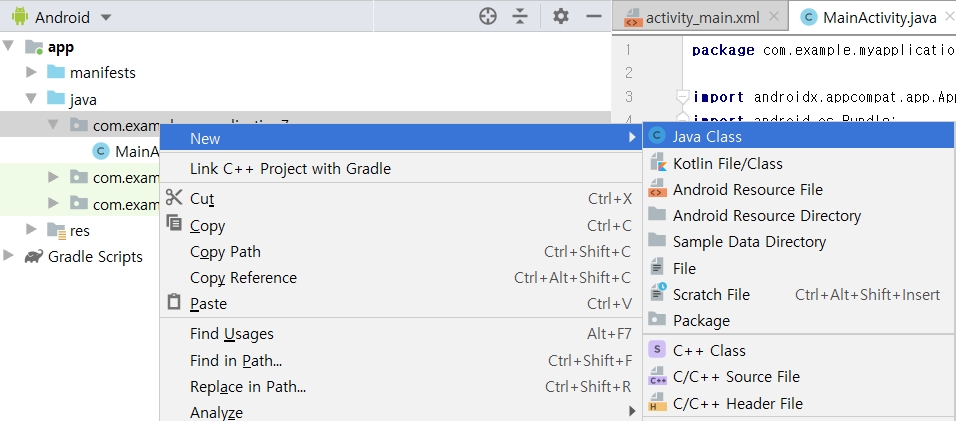Switch to MainActivity.java tab

click(879, 18)
